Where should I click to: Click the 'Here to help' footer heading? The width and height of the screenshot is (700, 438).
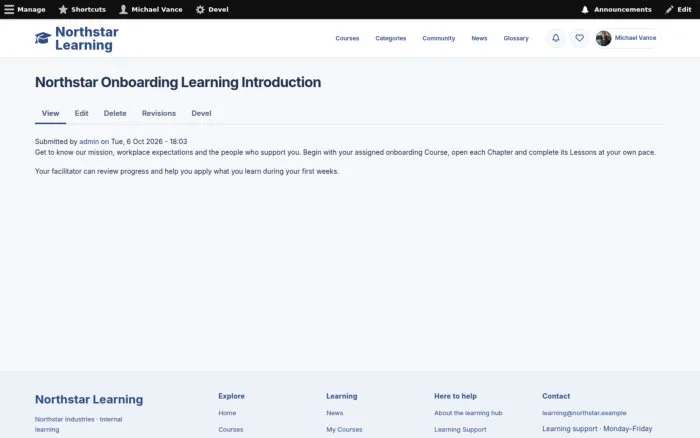[x=455, y=396]
